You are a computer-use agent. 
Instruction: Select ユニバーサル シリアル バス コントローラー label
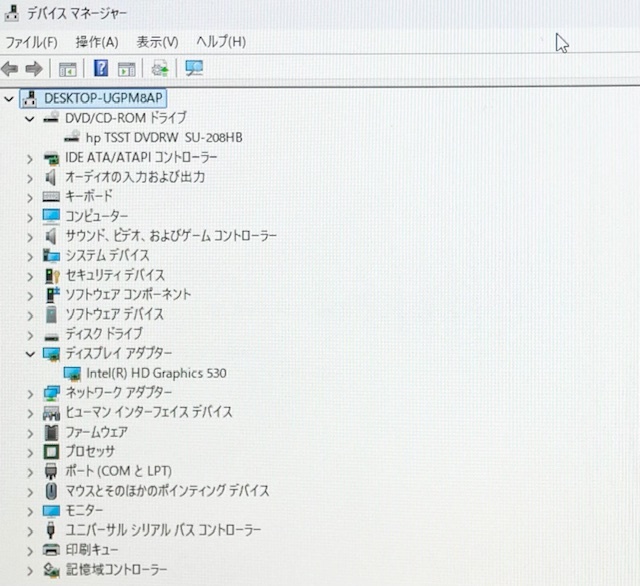(163, 530)
